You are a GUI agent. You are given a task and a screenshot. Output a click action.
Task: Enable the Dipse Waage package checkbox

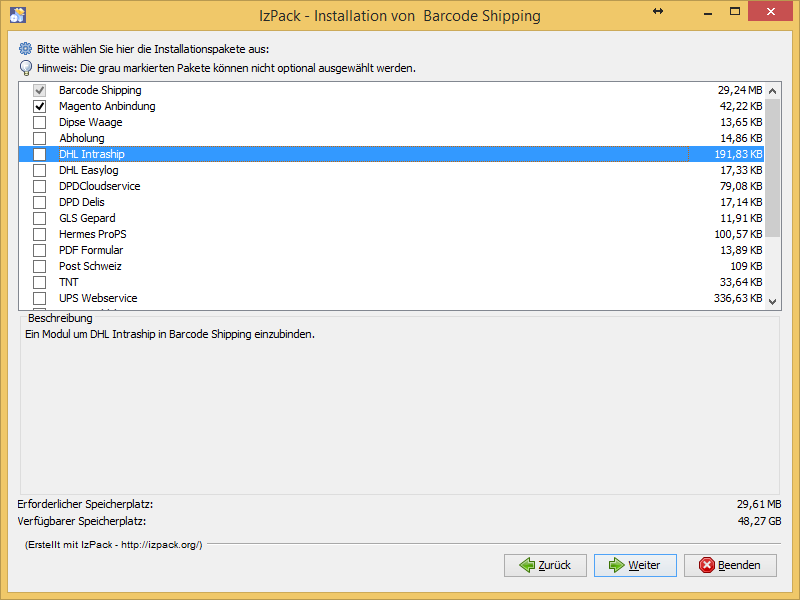[39, 122]
